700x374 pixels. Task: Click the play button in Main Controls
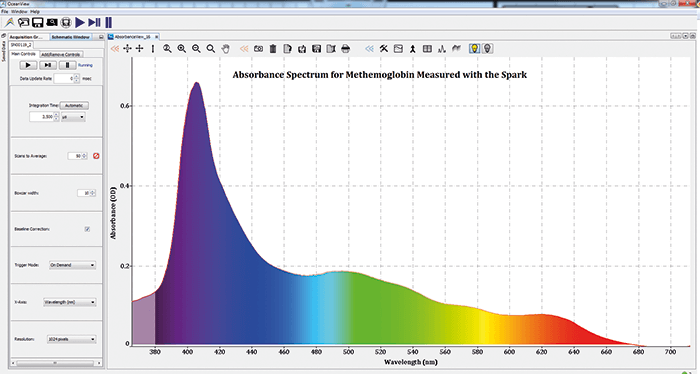pyautogui.click(x=28, y=65)
